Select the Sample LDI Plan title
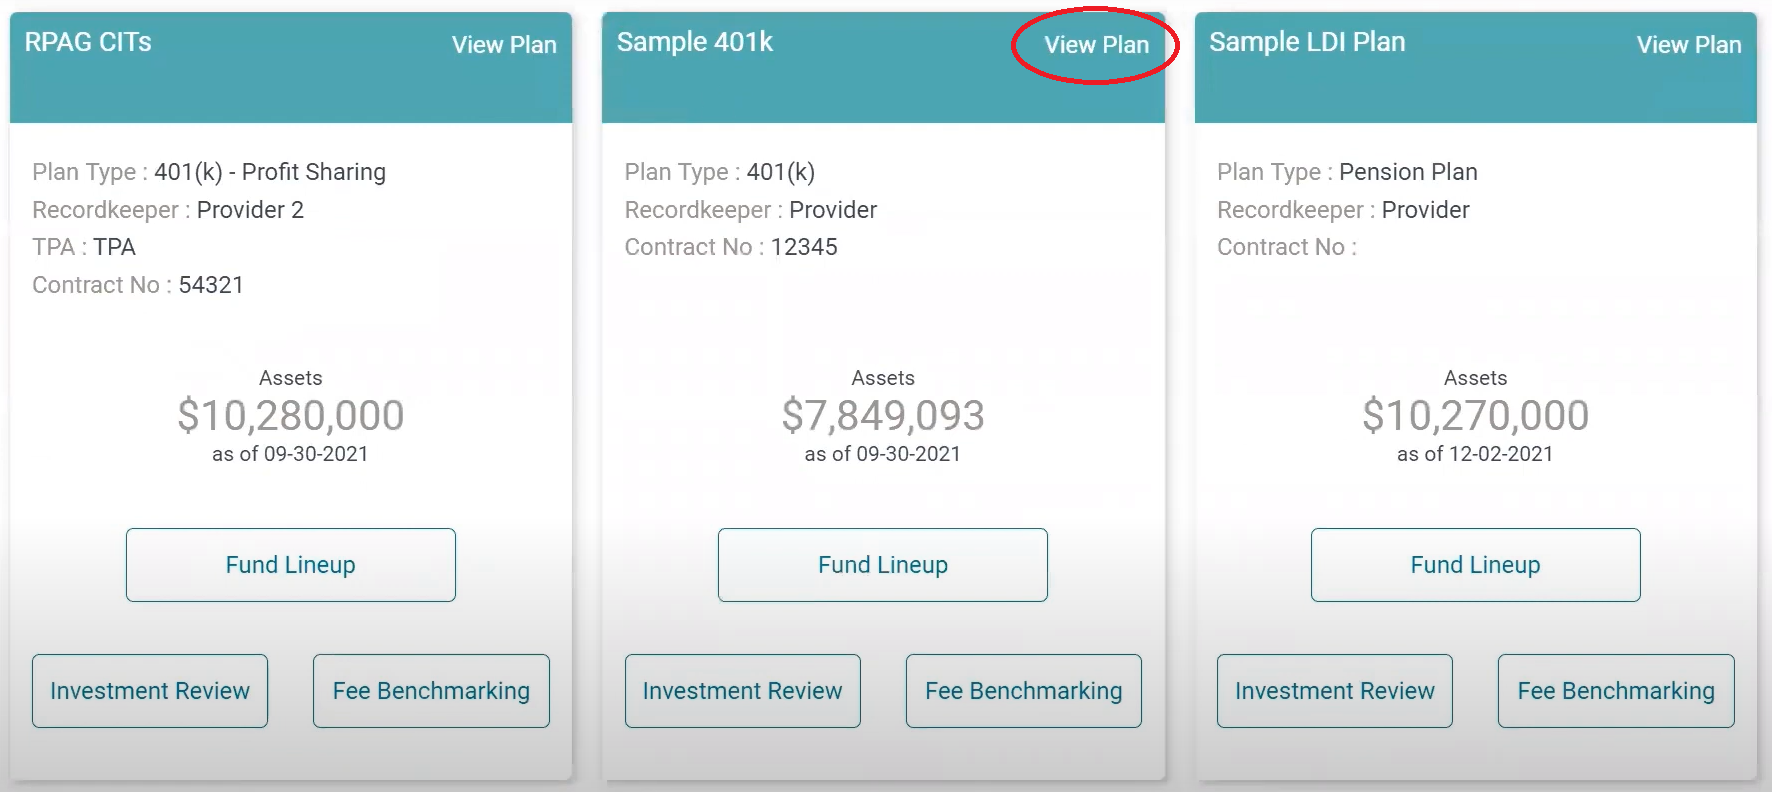Viewport: 1772px width, 792px height. pos(1307,43)
